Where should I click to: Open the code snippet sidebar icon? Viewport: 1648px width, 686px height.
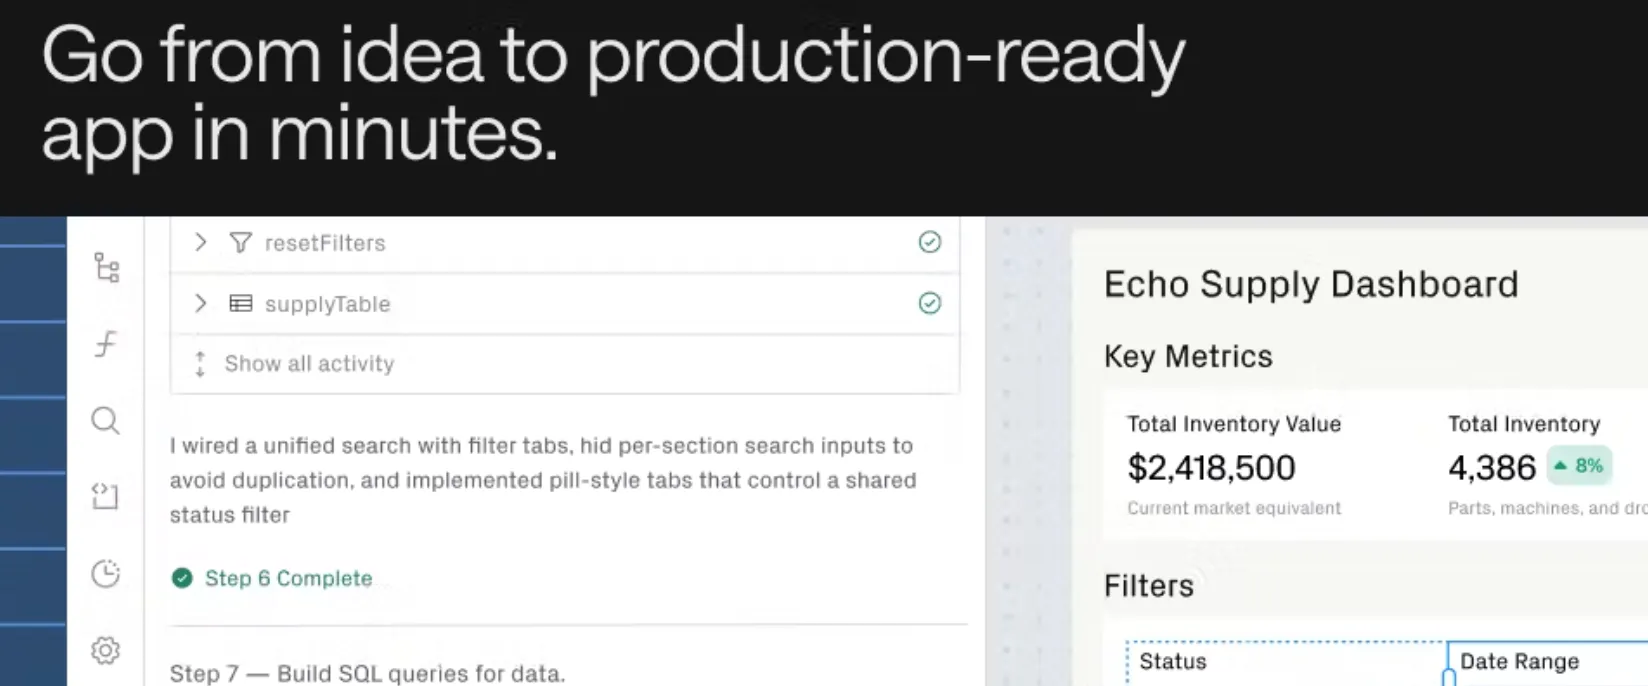pyautogui.click(x=105, y=496)
